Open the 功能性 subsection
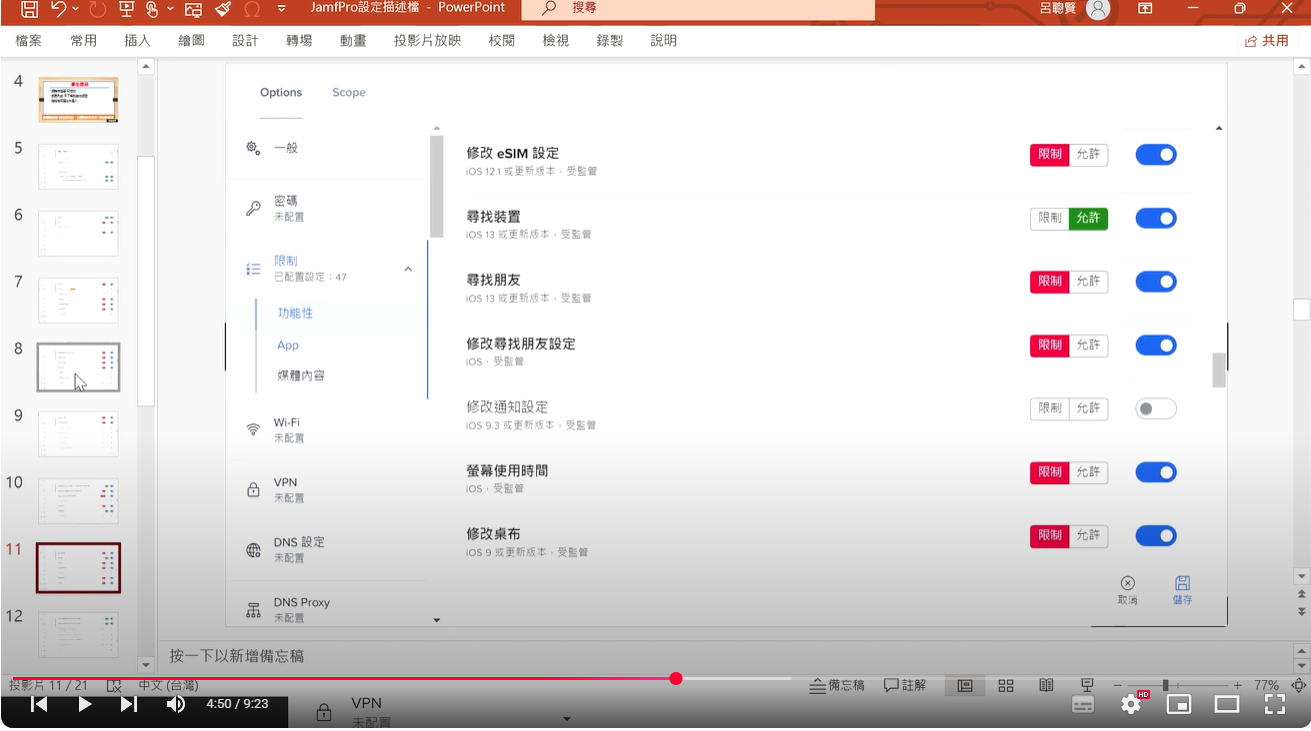Viewport: 1311px width, 731px height. coord(295,313)
